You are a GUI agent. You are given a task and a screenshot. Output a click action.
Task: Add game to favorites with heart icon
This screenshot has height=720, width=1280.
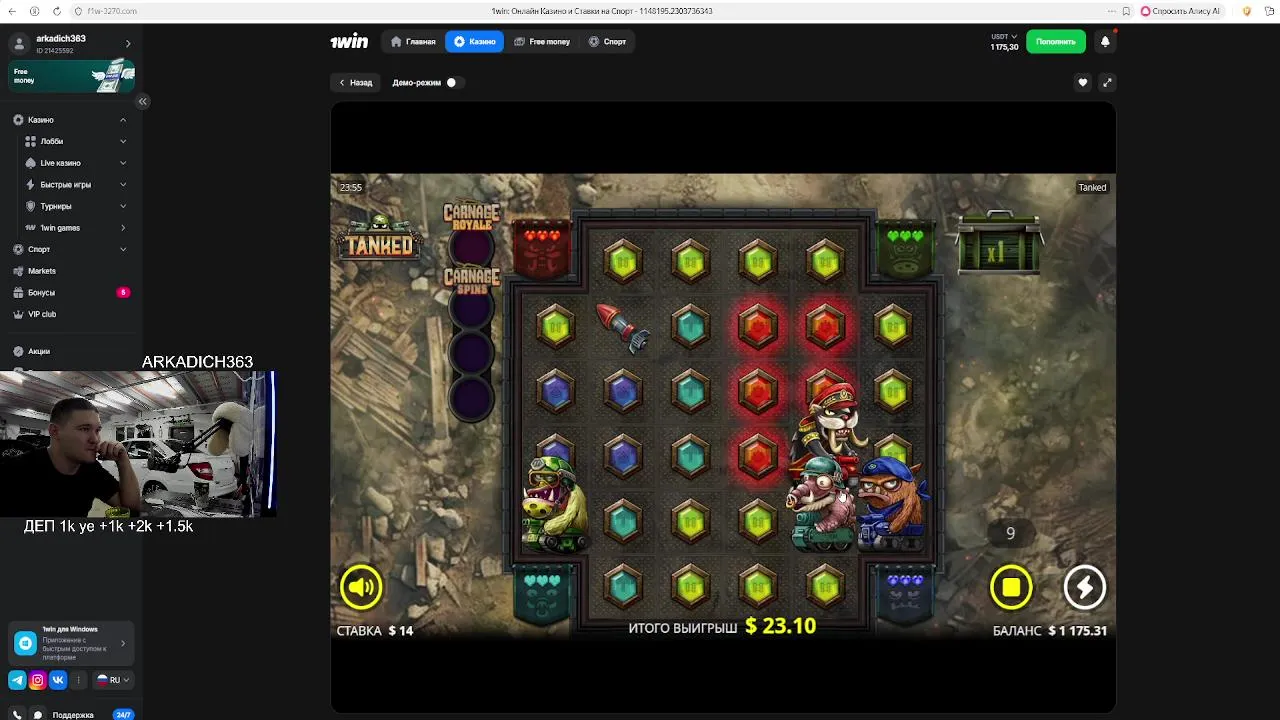[x=1082, y=83]
